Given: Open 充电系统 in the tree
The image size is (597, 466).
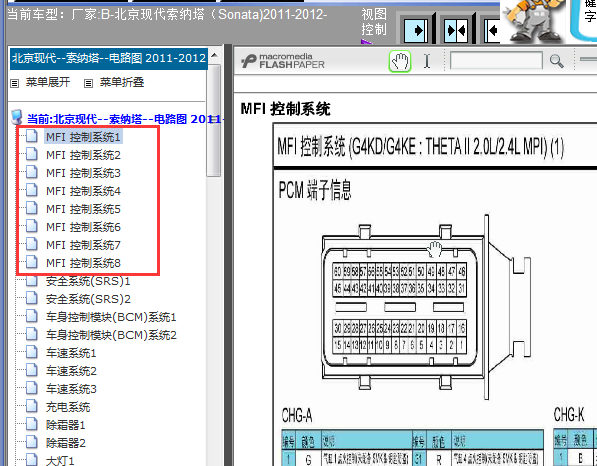Looking at the screenshot, I should [x=68, y=407].
